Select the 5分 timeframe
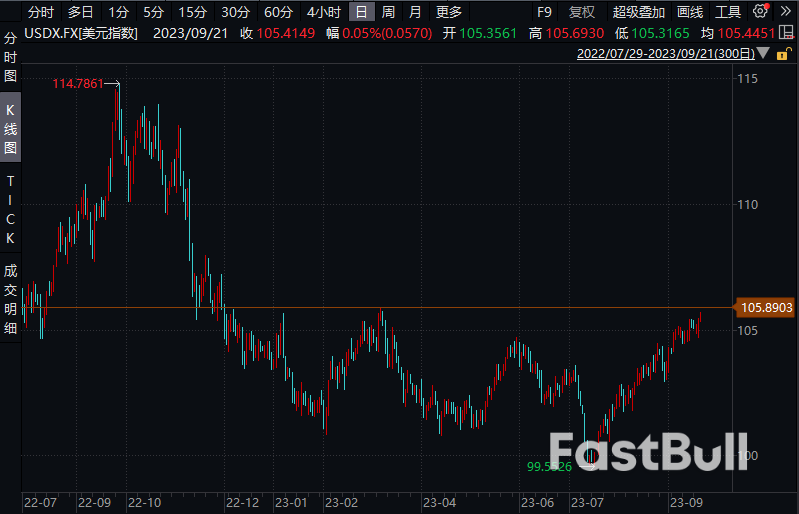Image resolution: width=799 pixels, height=514 pixels. [153, 12]
